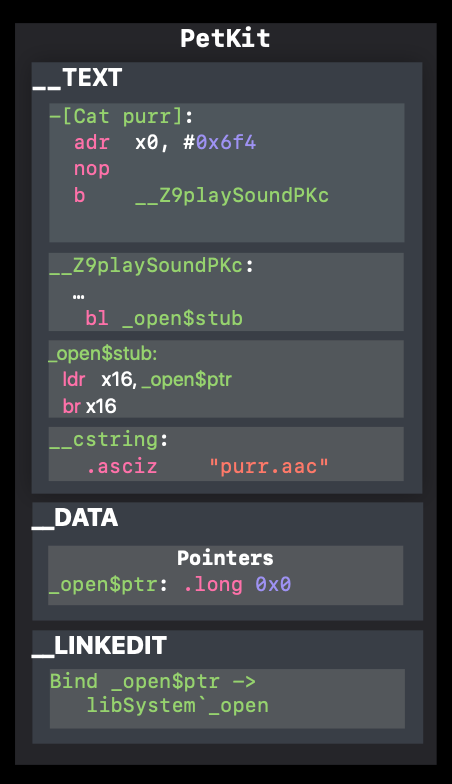Select the br x16 instruction

90,406
